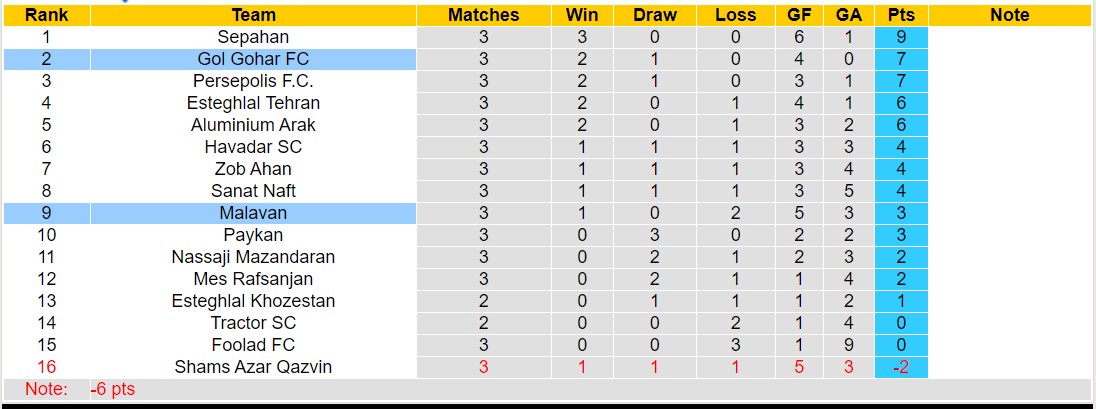Image resolution: width=1096 pixels, height=409 pixels.
Task: Click Sepahan's 9 points cell
Action: [x=901, y=37]
